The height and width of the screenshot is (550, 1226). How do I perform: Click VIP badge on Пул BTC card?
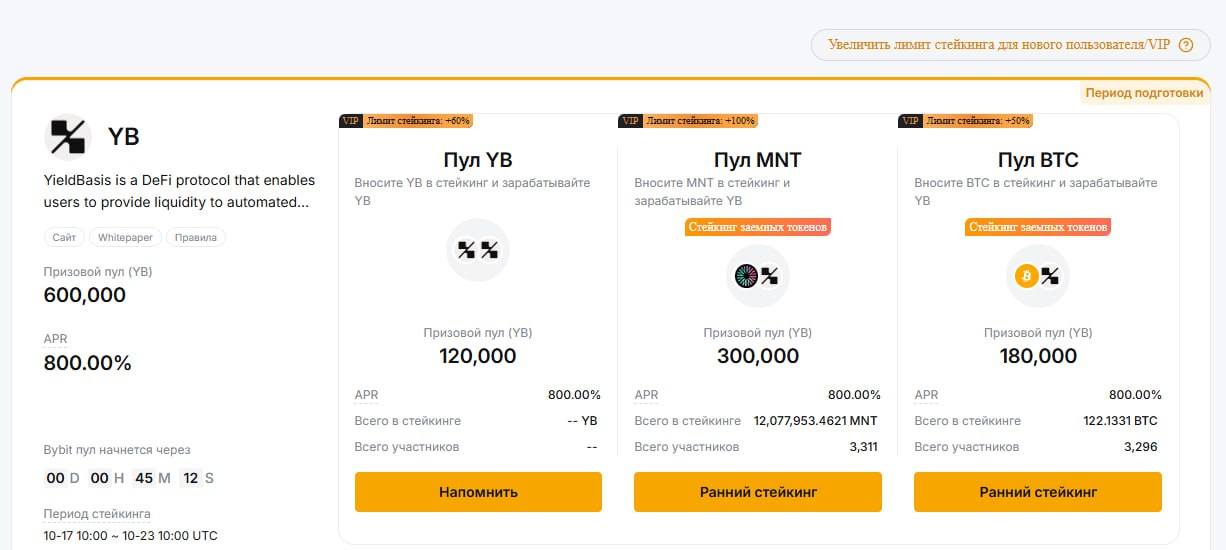pyautogui.click(x=911, y=121)
